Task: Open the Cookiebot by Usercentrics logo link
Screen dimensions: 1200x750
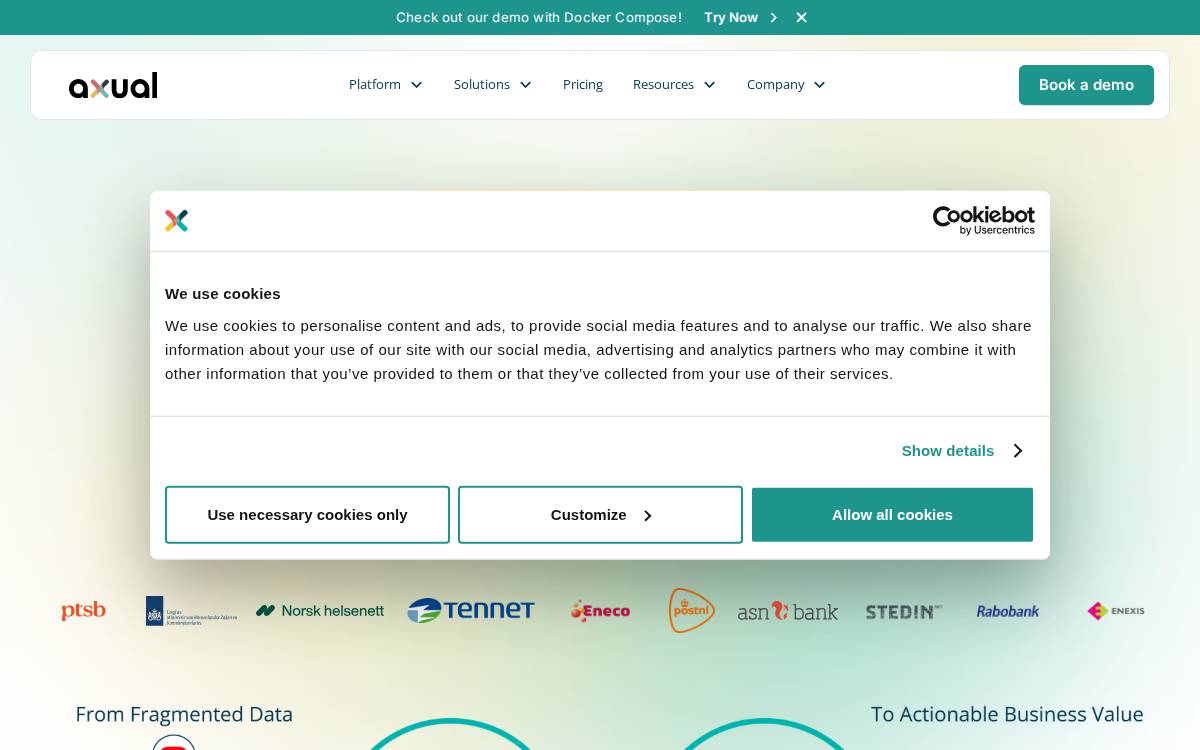Action: [x=984, y=221]
